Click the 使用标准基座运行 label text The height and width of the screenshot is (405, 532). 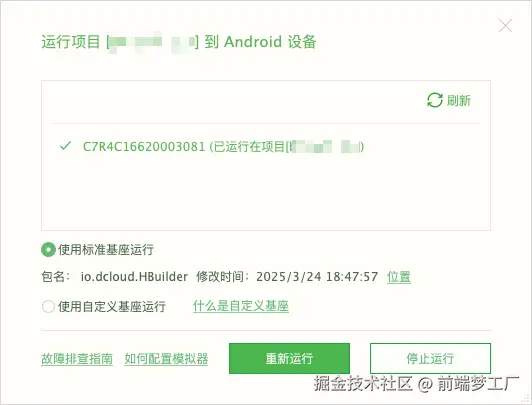pos(106,250)
